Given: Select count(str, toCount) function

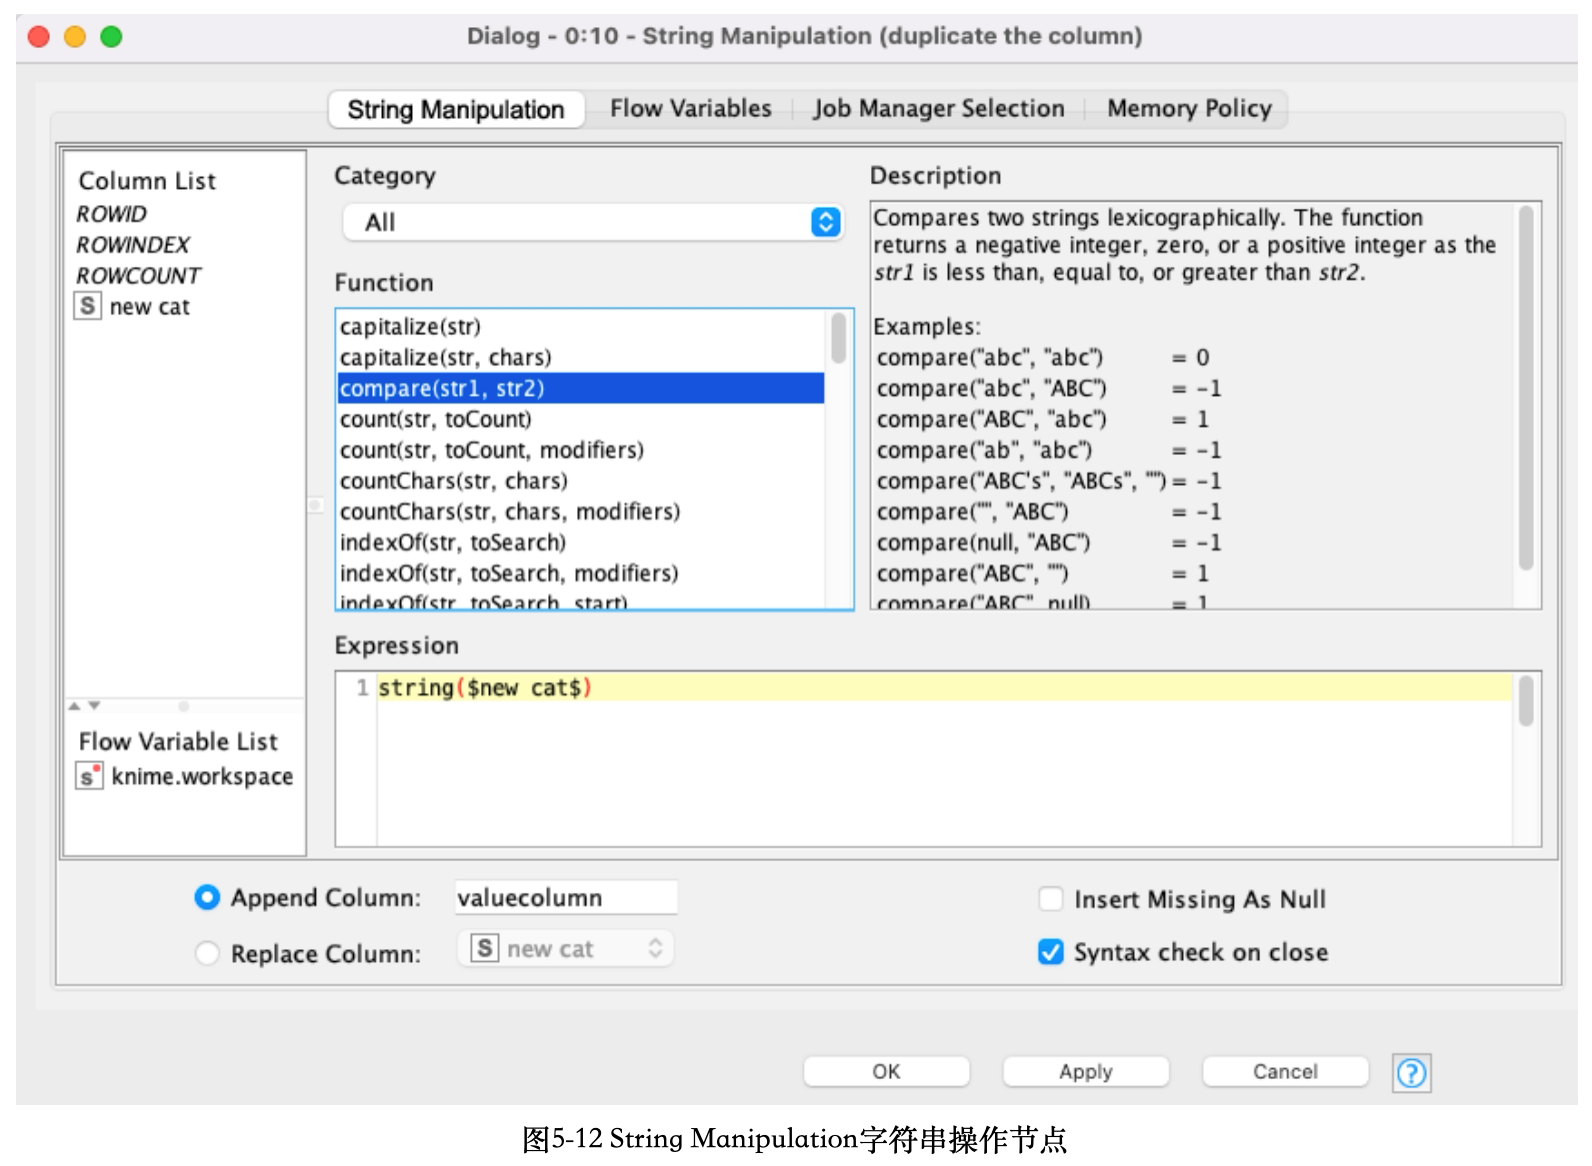Looking at the screenshot, I should pyautogui.click(x=581, y=419).
